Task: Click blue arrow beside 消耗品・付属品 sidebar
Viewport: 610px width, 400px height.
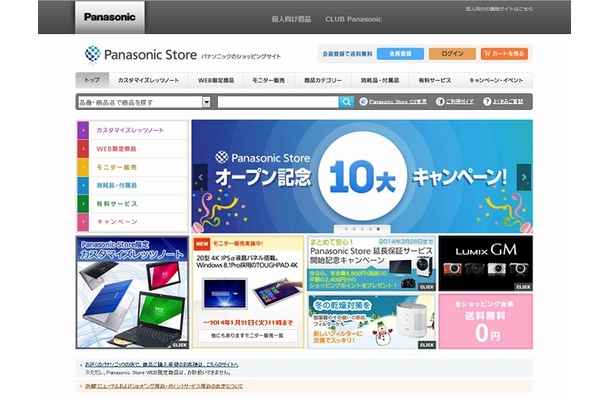Action: [83, 186]
